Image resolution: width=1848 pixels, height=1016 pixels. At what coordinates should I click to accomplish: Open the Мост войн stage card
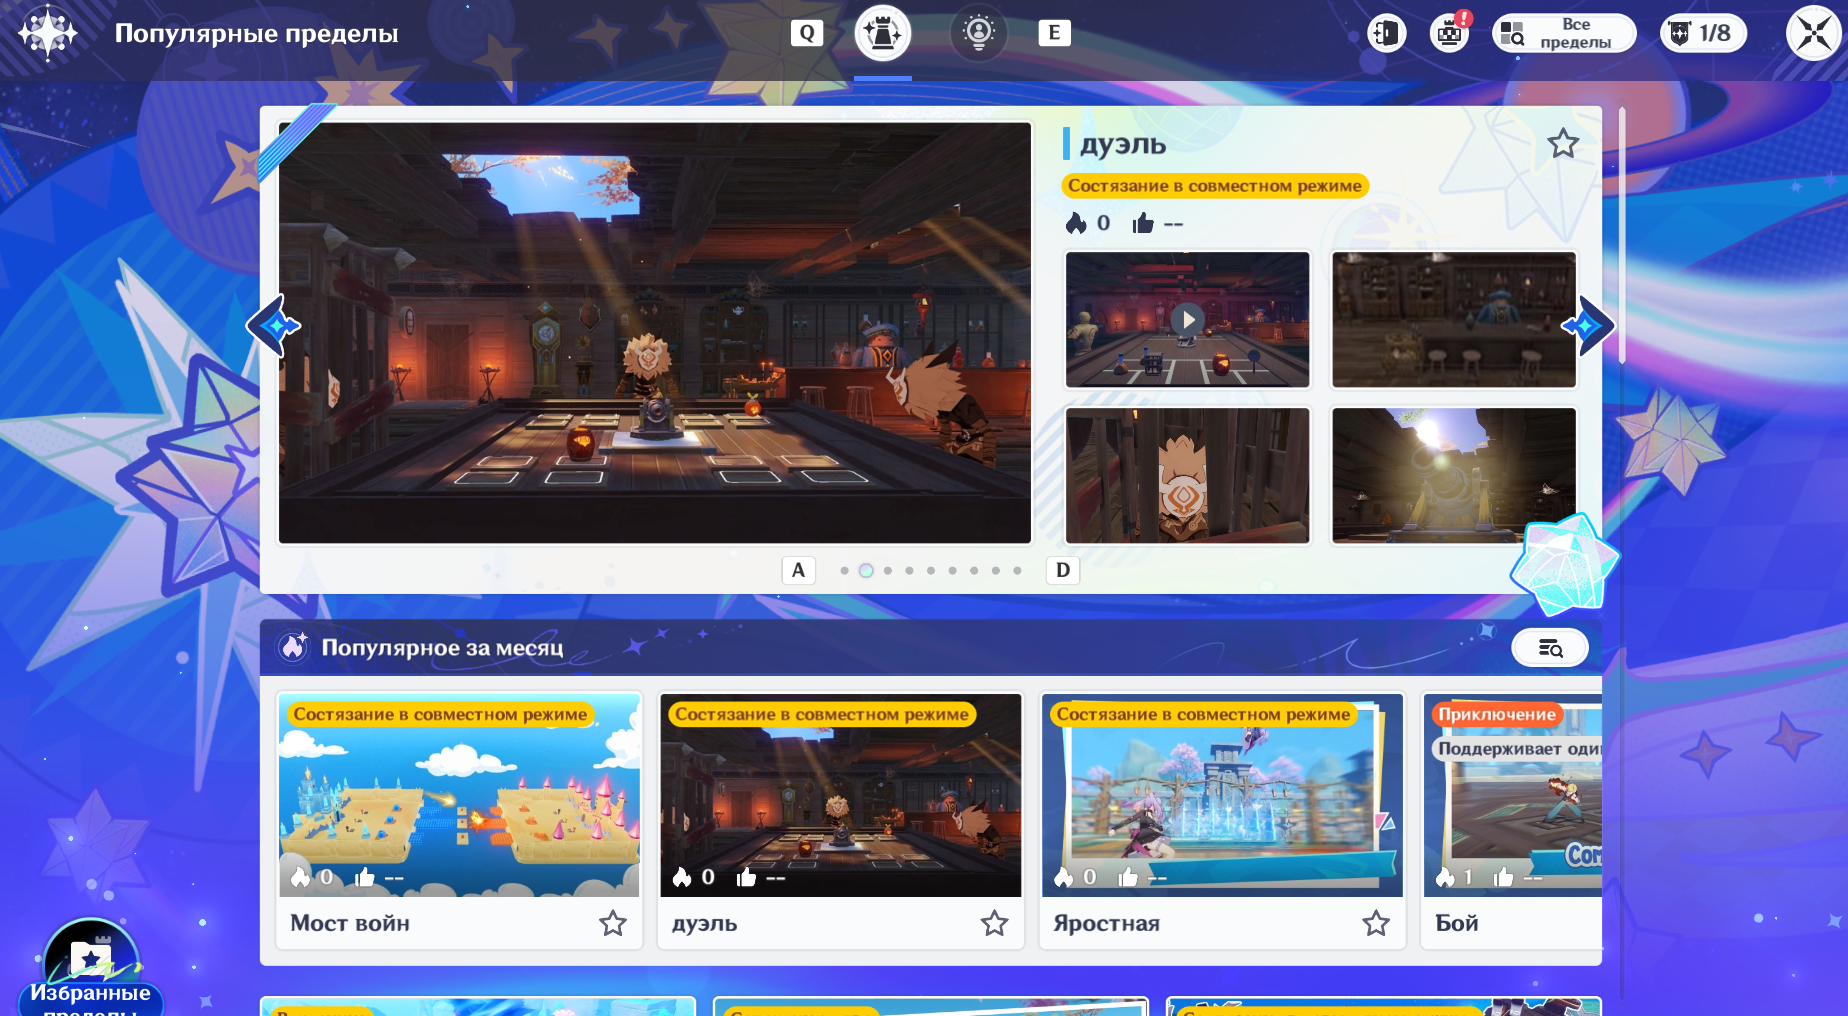459,820
